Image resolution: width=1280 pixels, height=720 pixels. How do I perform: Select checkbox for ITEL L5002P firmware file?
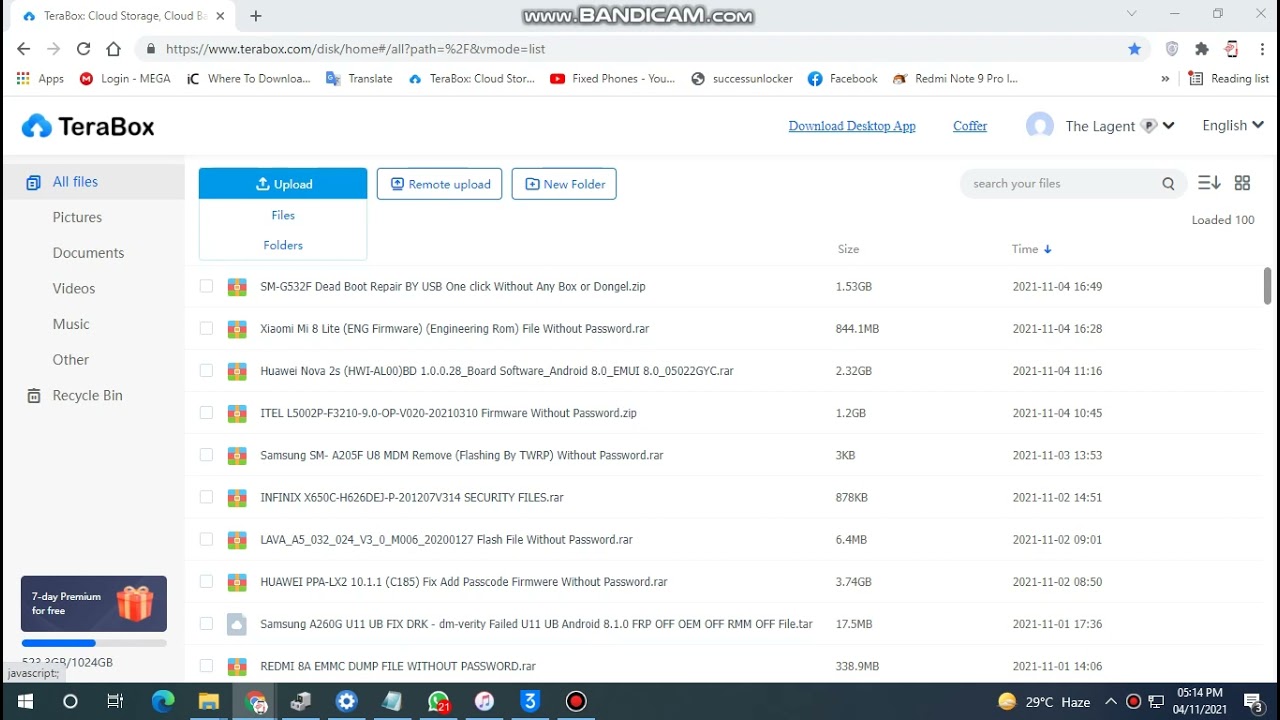click(206, 412)
